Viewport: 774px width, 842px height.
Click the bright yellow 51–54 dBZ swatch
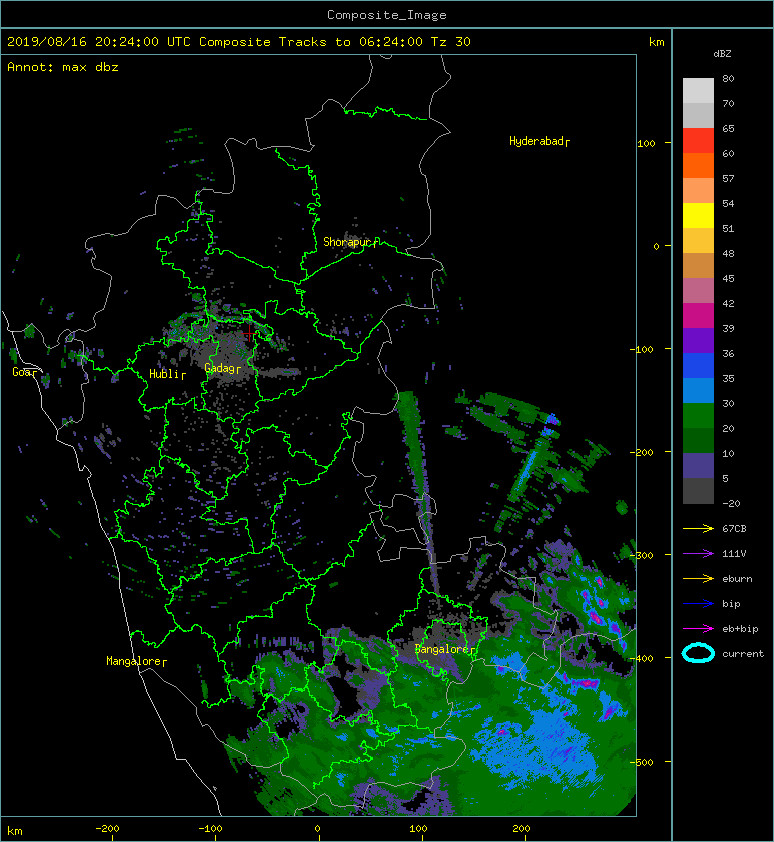698,215
